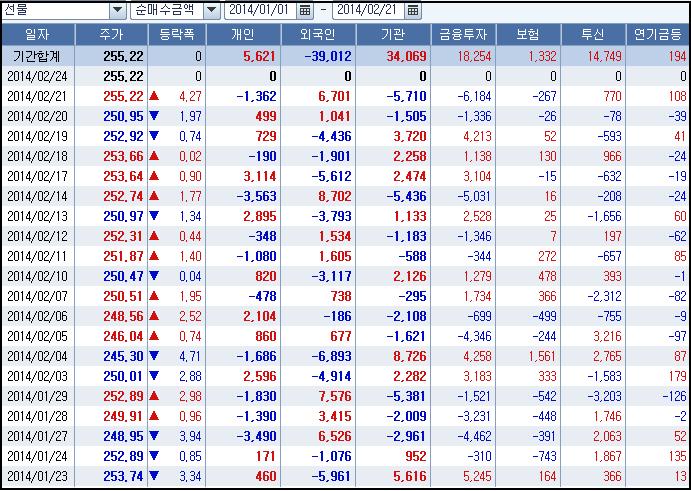Open the 선물 dropdown arrow
Image resolution: width=691 pixels, height=491 pixels.
[117, 10]
